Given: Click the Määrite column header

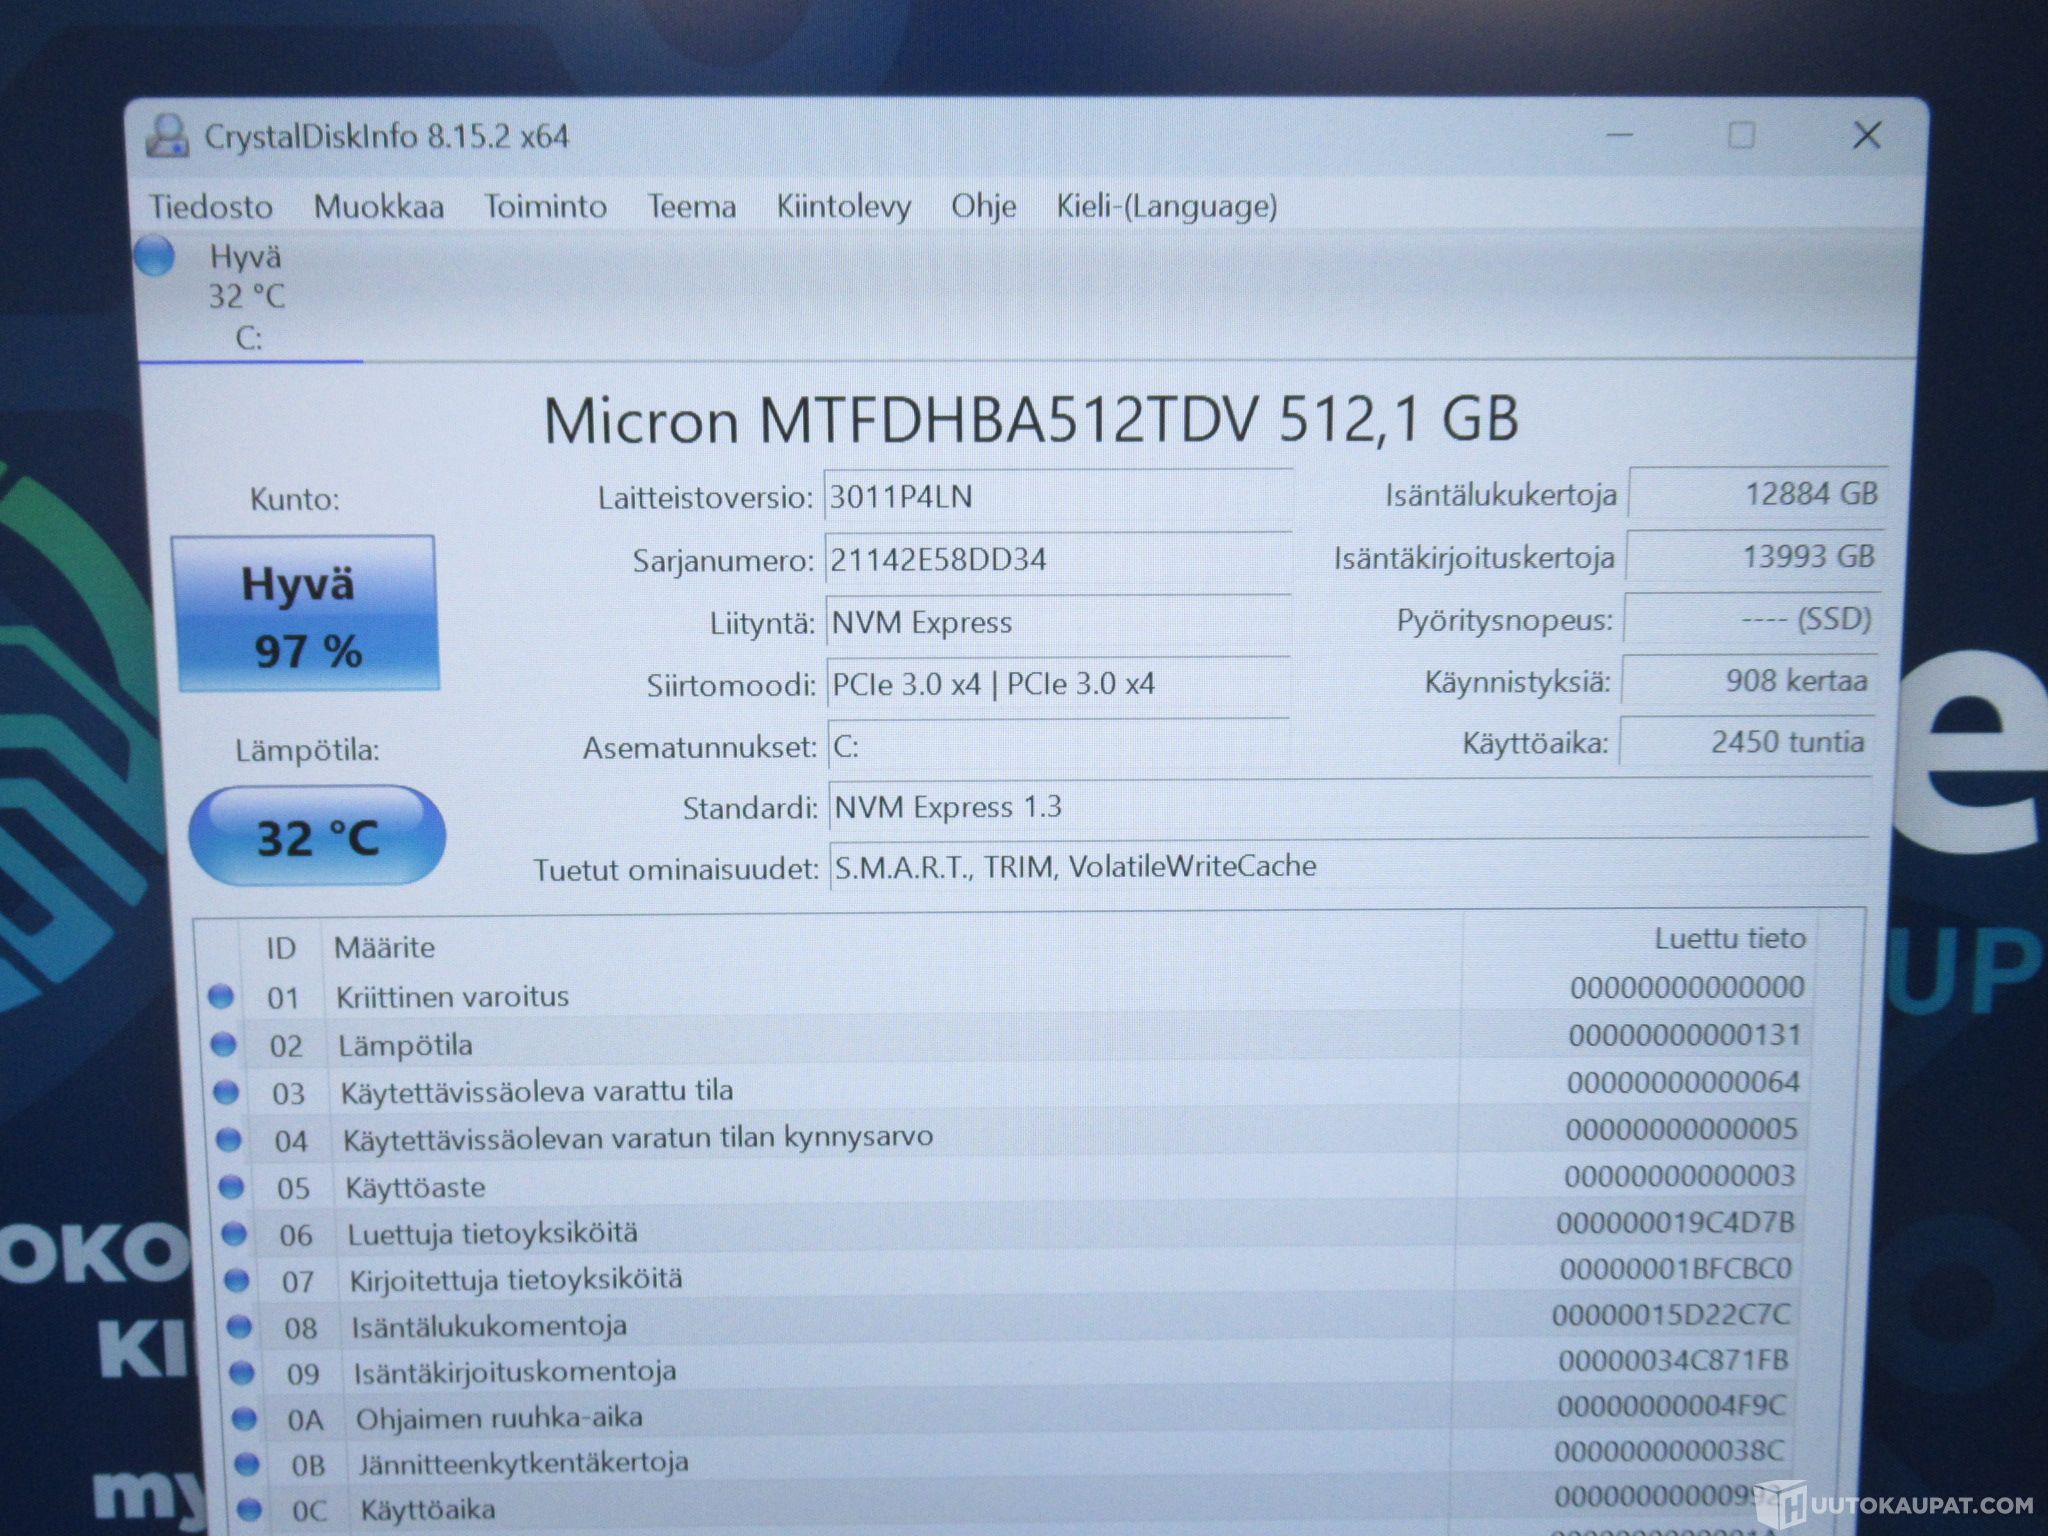Looking at the screenshot, I should pos(385,947).
